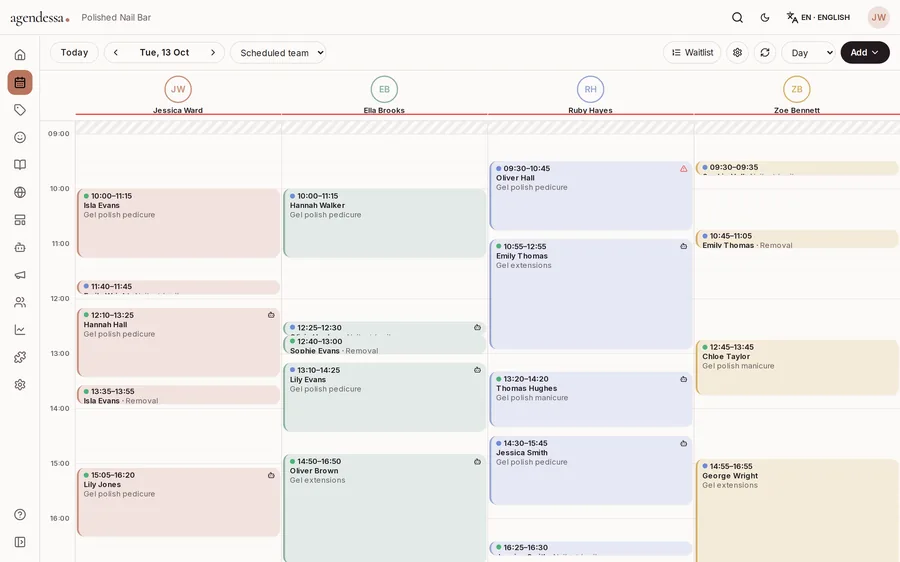
Task: Collapse the sidebar panel icon
Action: (x=20, y=542)
